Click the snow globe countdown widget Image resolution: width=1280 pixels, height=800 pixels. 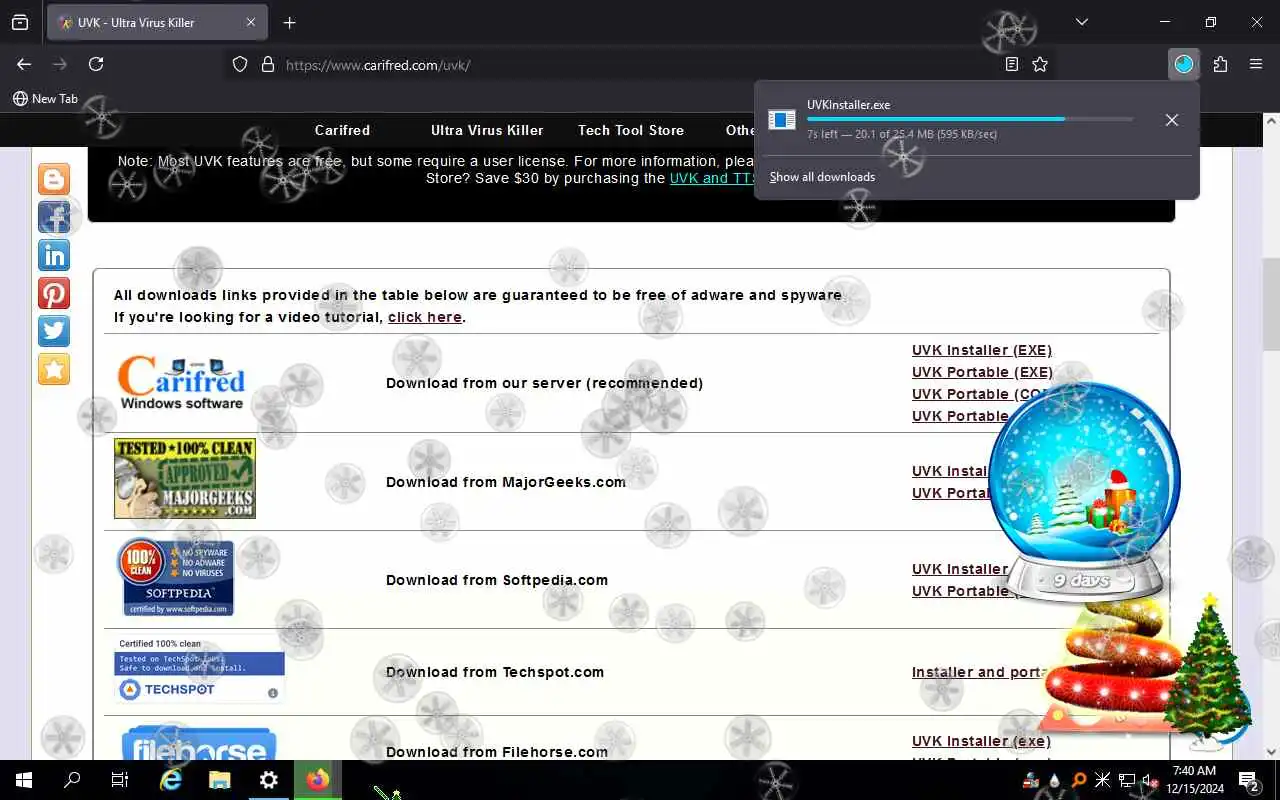(x=1084, y=490)
